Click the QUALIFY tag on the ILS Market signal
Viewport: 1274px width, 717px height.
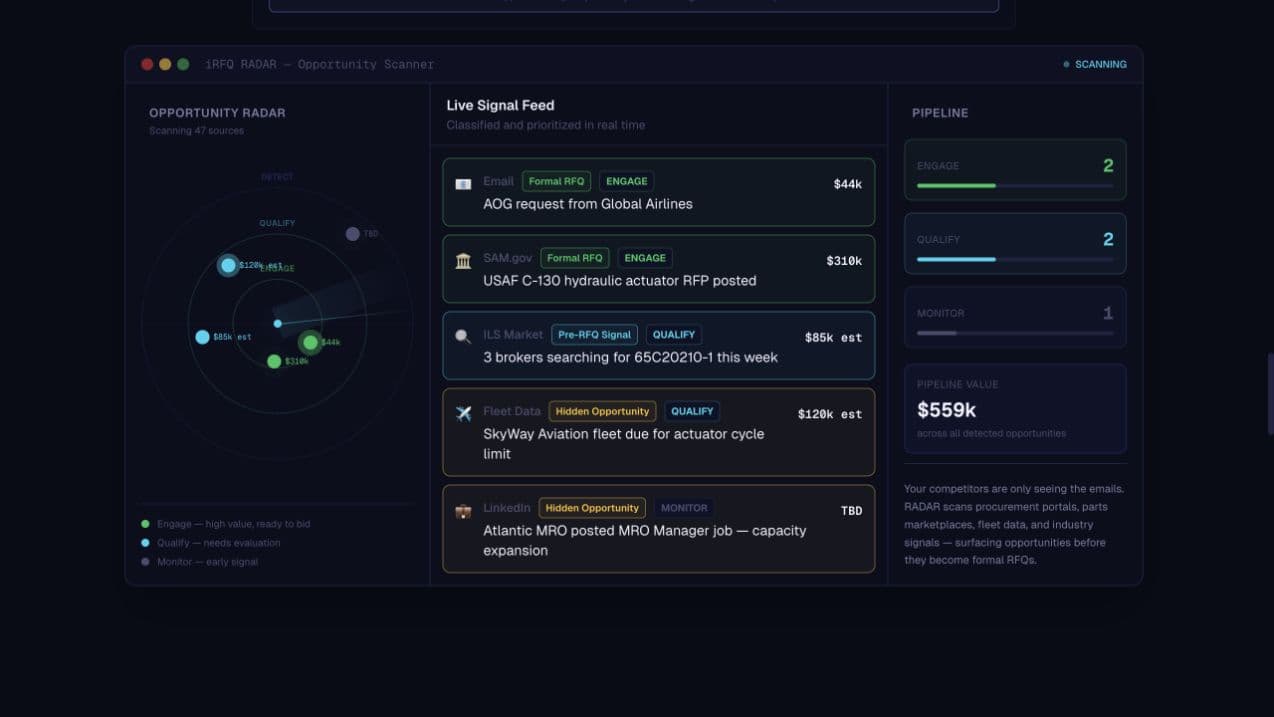[674, 335]
